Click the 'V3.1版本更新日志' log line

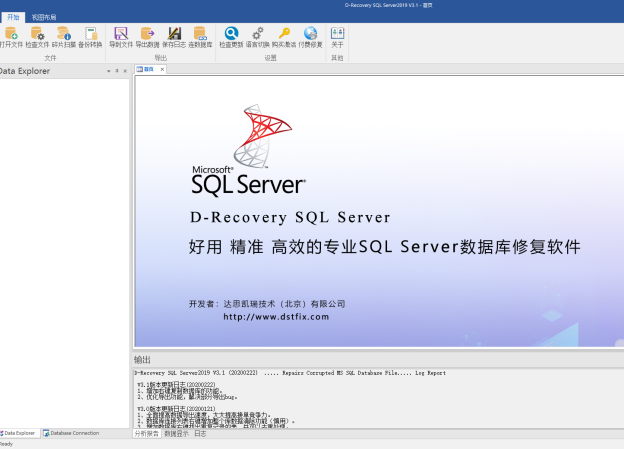click(176, 385)
